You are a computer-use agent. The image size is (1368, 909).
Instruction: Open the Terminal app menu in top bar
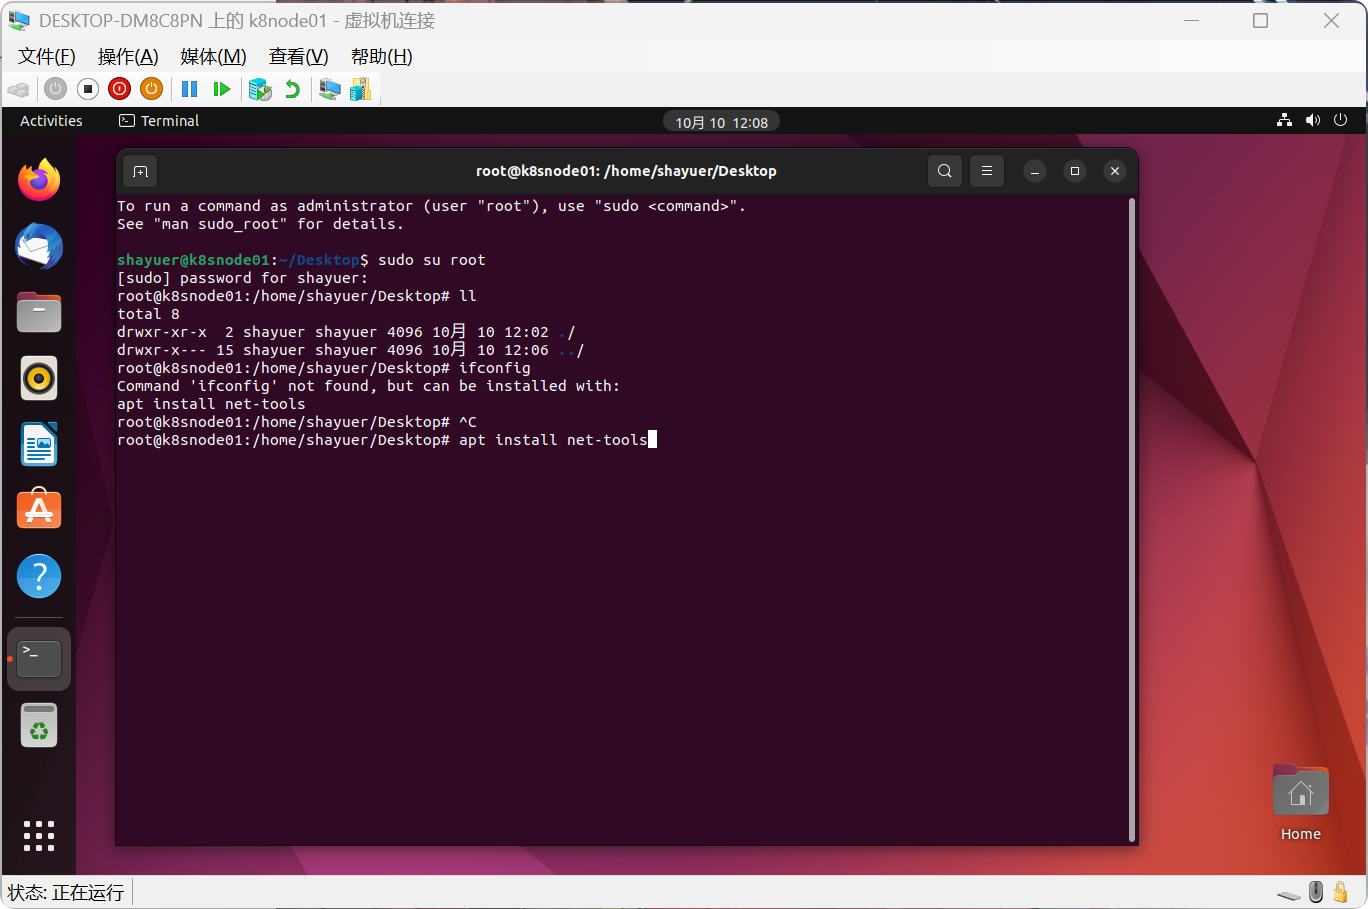(x=159, y=121)
